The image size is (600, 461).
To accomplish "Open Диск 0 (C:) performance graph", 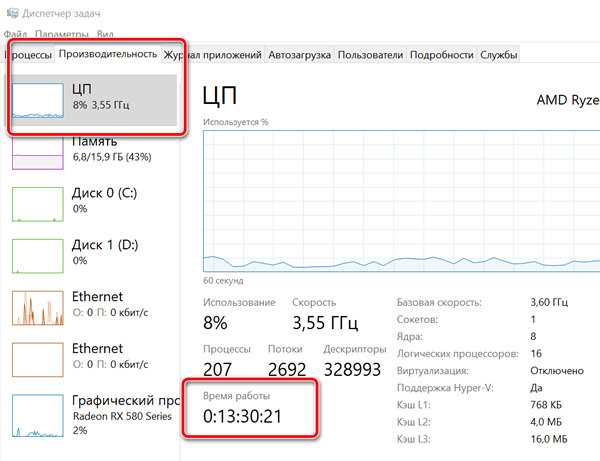I will pos(38,204).
